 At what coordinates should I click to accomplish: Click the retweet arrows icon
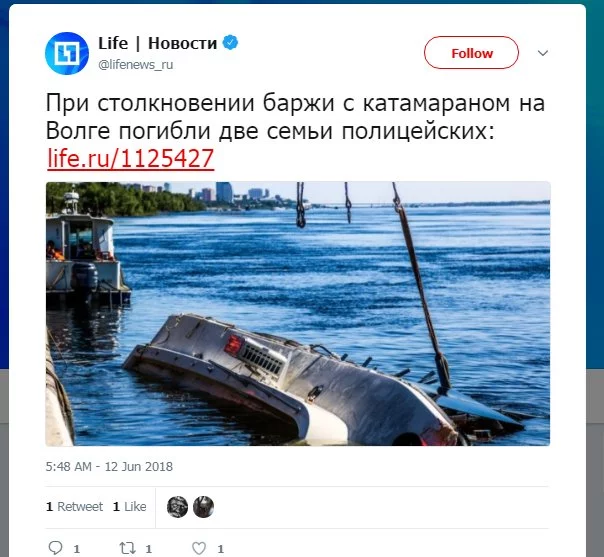tap(127, 548)
